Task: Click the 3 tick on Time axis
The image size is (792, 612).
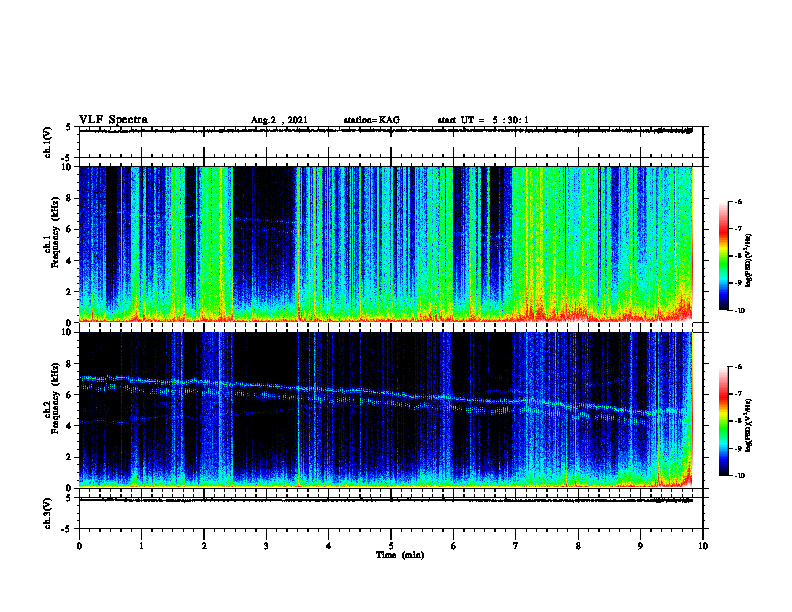Action: tap(266, 546)
